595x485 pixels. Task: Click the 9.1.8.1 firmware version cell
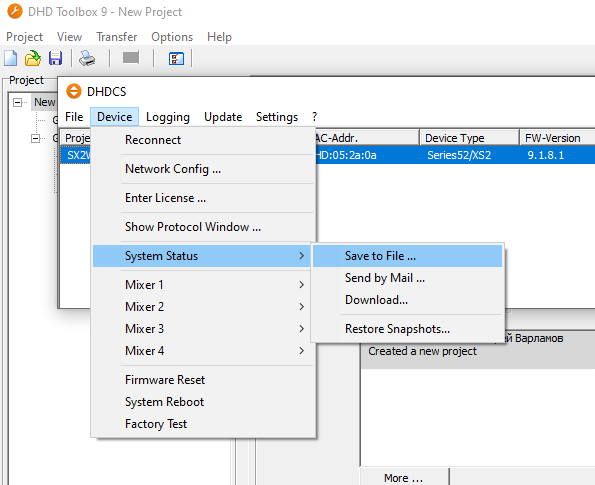click(546, 155)
